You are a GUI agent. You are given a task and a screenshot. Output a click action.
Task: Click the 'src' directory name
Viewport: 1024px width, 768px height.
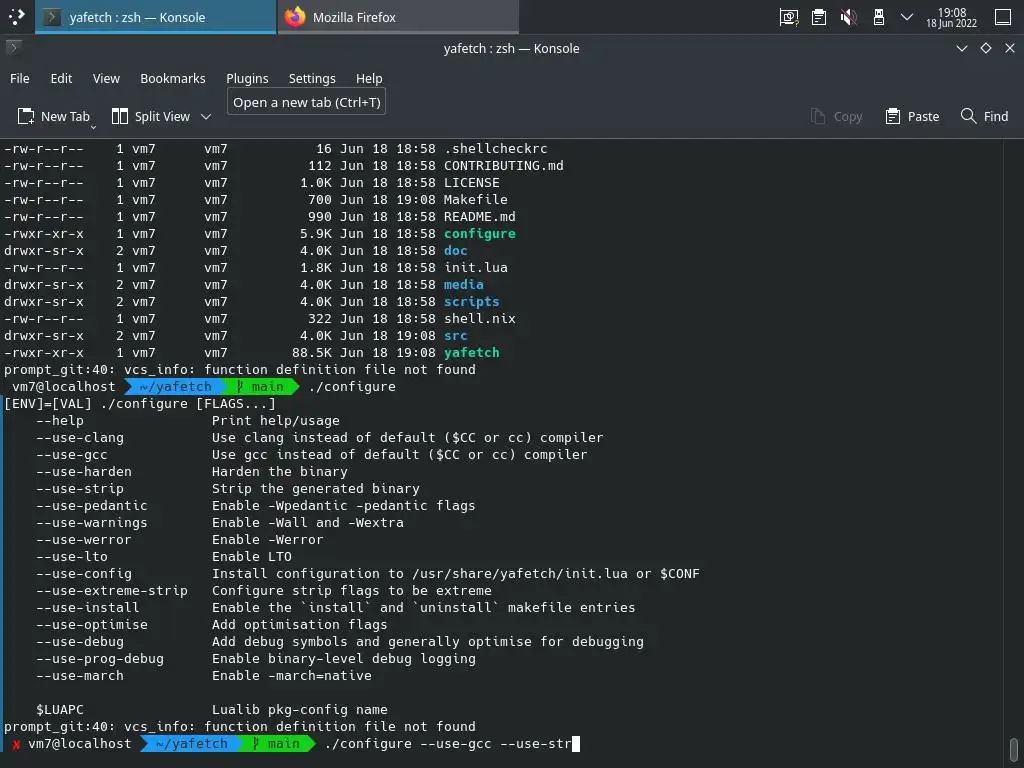[x=456, y=336]
